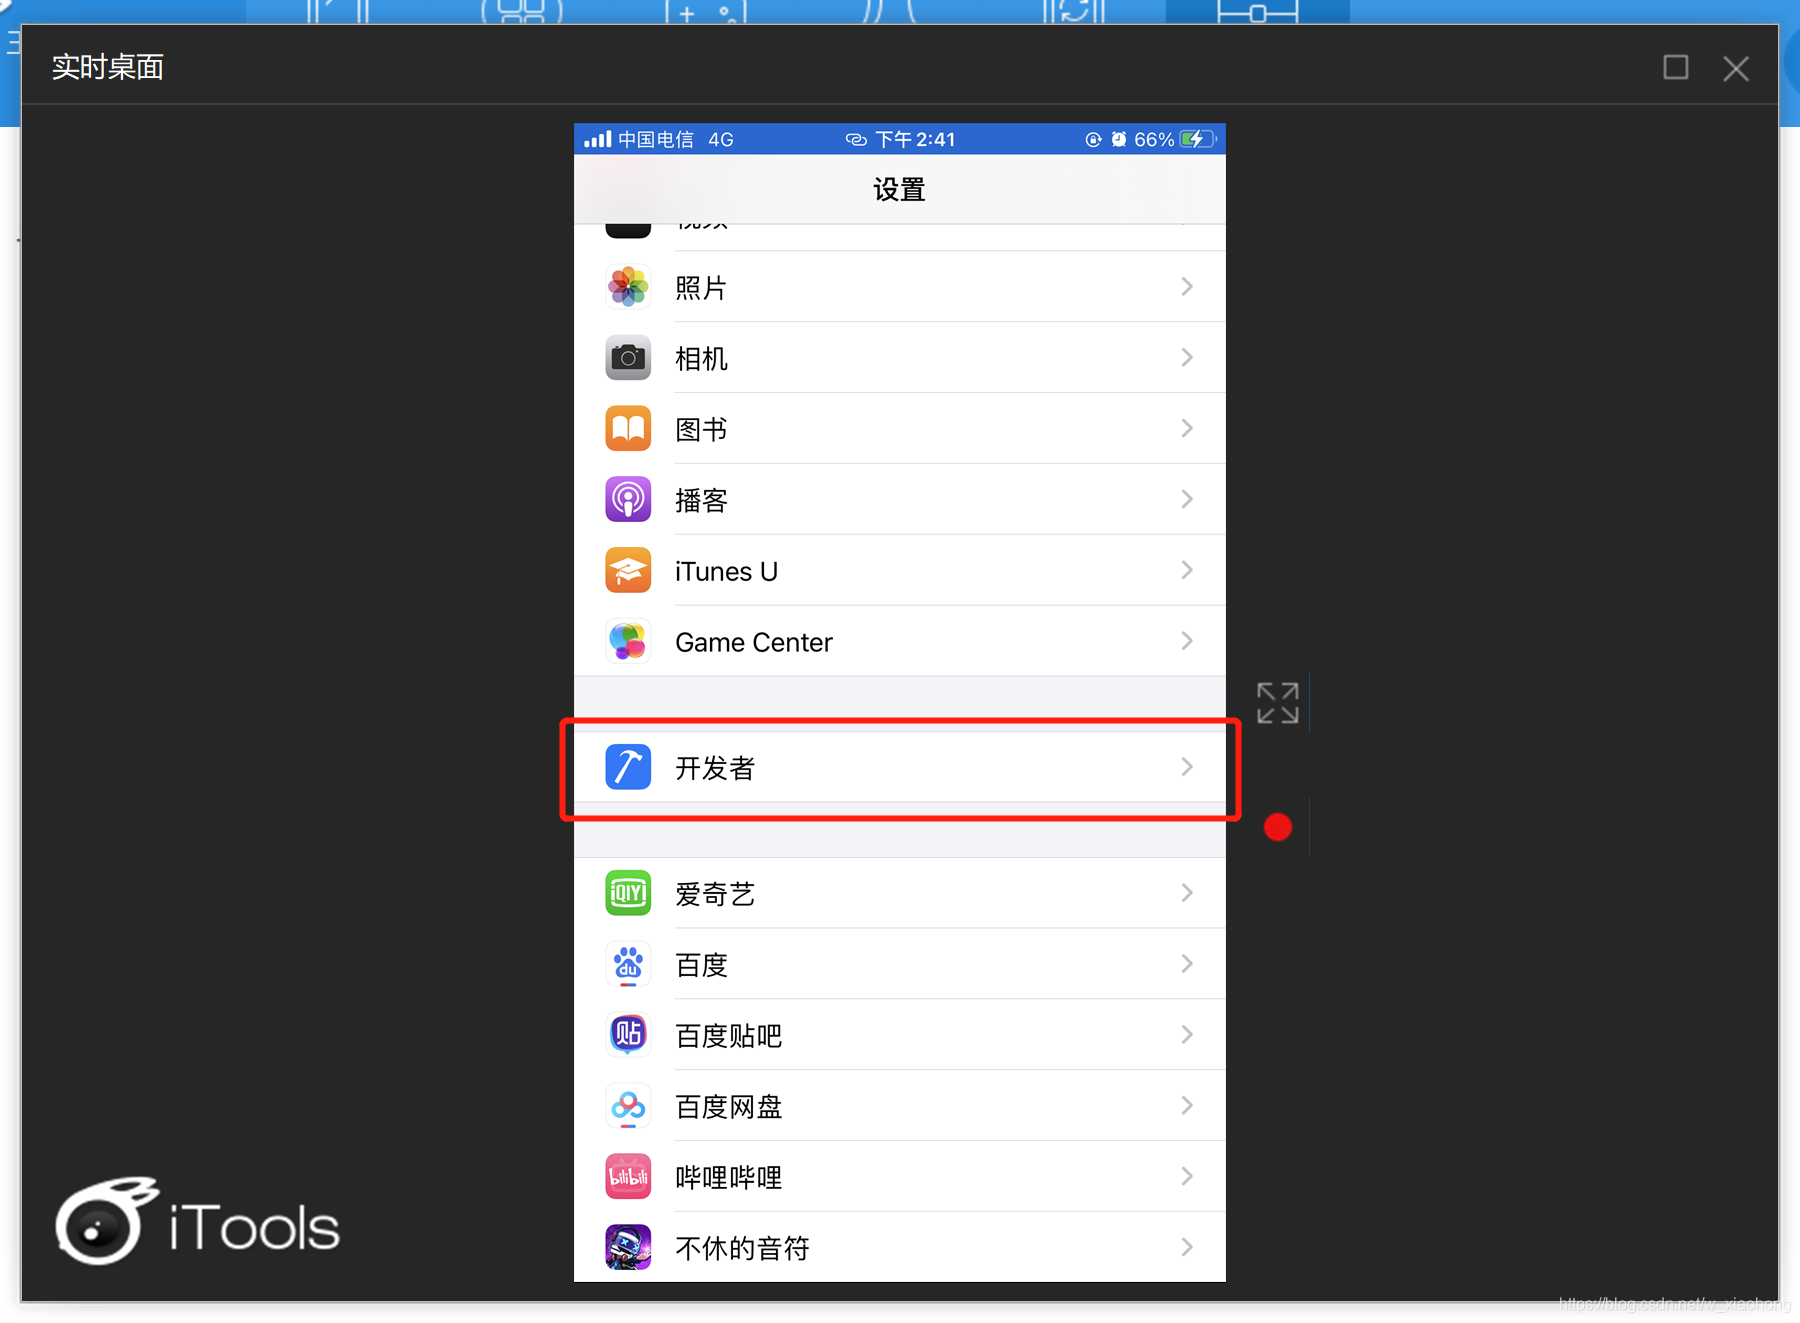
Task: Tap the Baidu Tieba (百度贴吧) icon
Action: (x=628, y=1035)
